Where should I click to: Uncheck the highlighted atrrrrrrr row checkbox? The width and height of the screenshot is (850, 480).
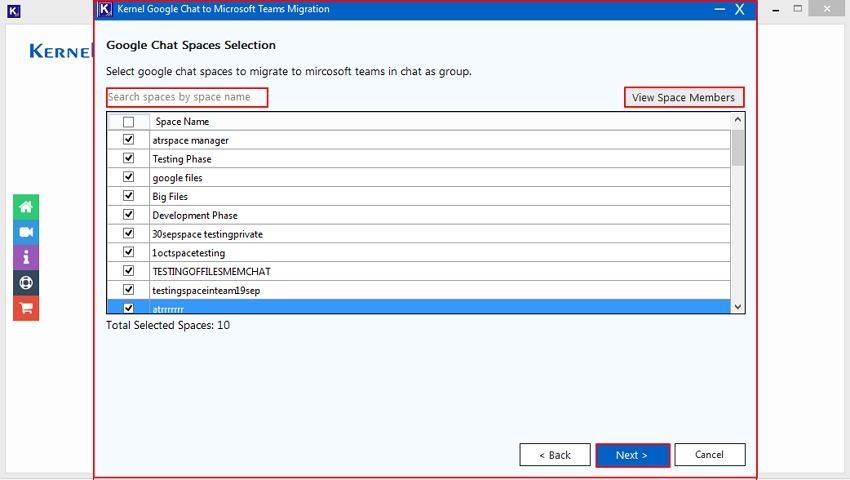pos(128,308)
